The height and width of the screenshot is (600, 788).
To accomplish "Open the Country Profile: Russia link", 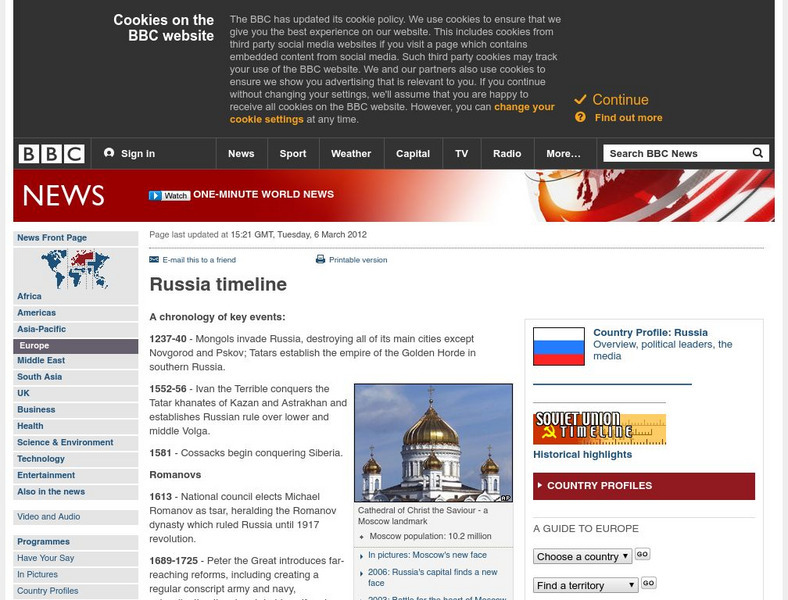I will tap(650, 332).
